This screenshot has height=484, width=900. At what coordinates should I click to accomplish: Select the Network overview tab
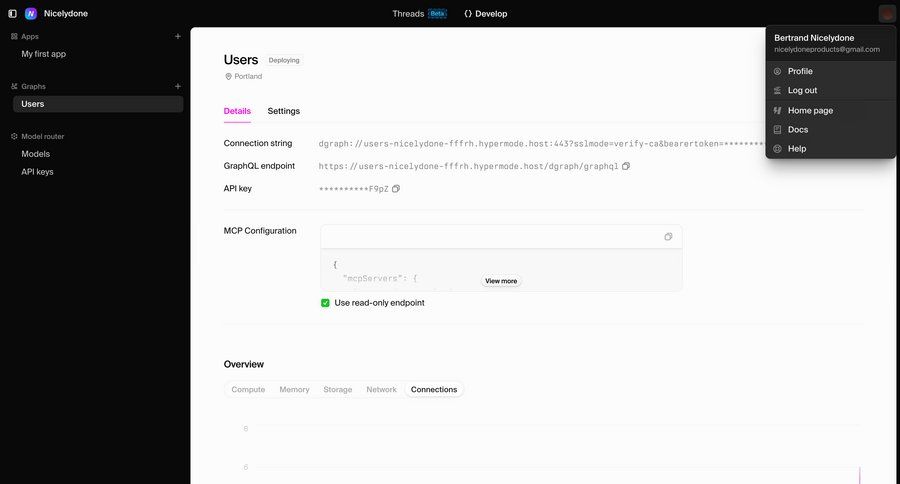click(382, 389)
